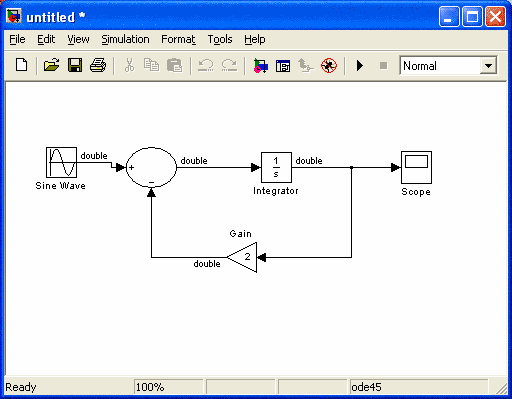This screenshot has width=512, height=399.
Task: Launch the Debug bug icon
Action: pyautogui.click(x=329, y=65)
